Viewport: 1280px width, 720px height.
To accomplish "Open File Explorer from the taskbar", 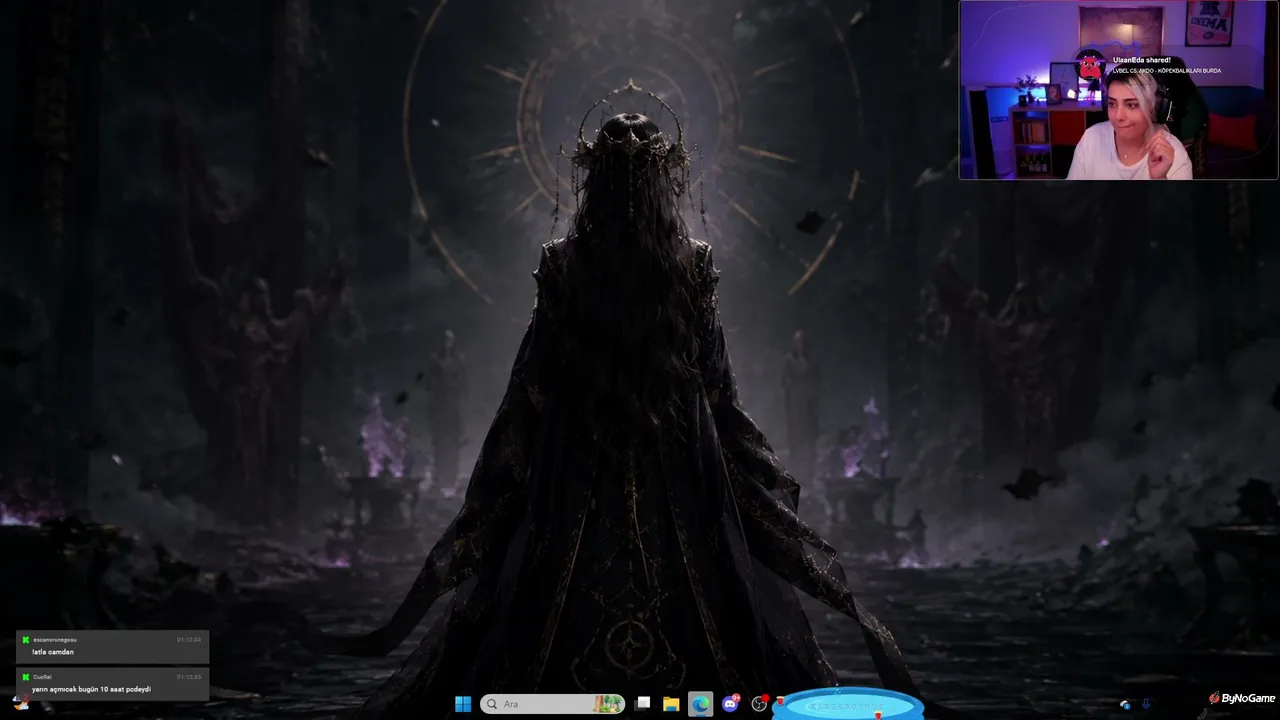I will (671, 704).
